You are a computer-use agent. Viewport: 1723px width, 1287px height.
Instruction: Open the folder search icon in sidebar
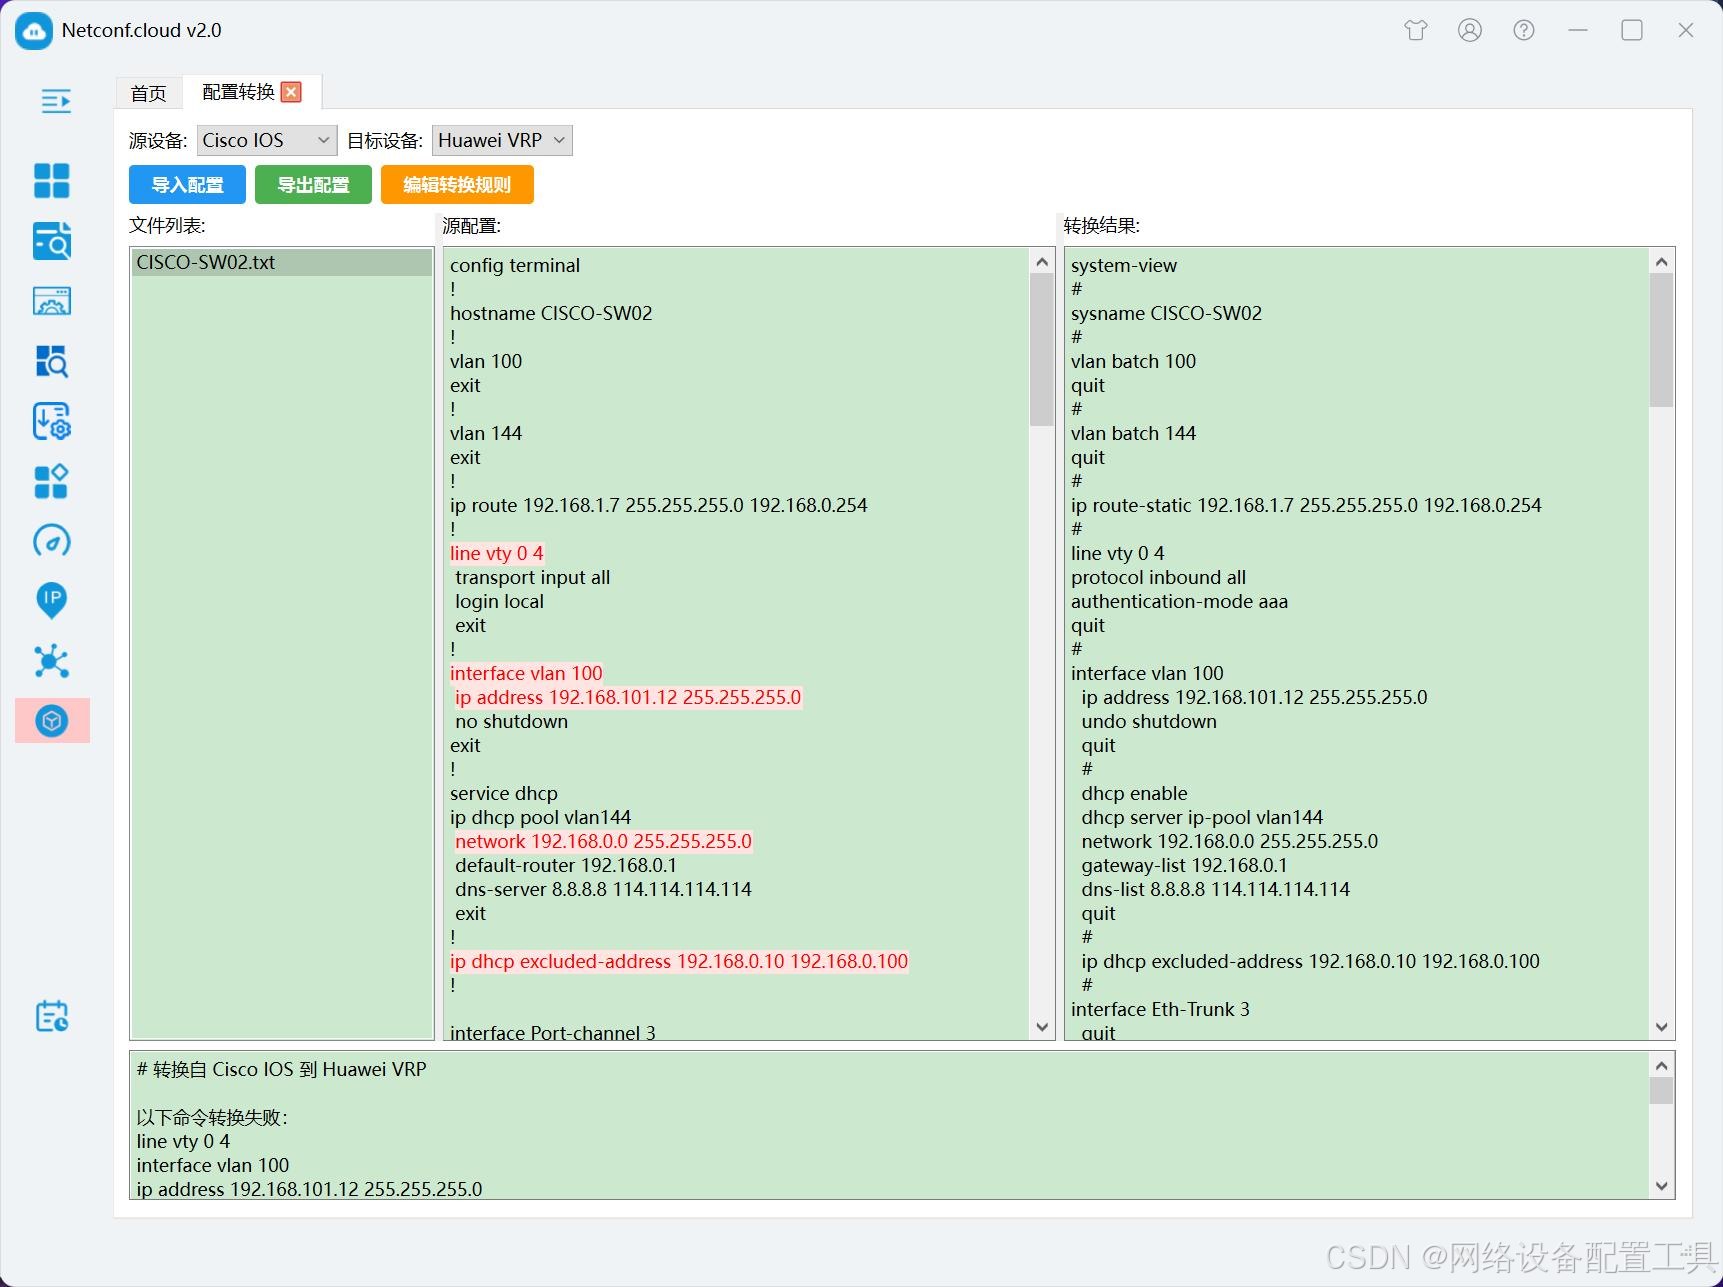[52, 241]
